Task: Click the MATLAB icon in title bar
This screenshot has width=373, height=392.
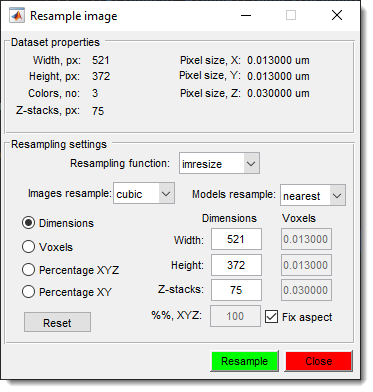Action: tap(17, 16)
